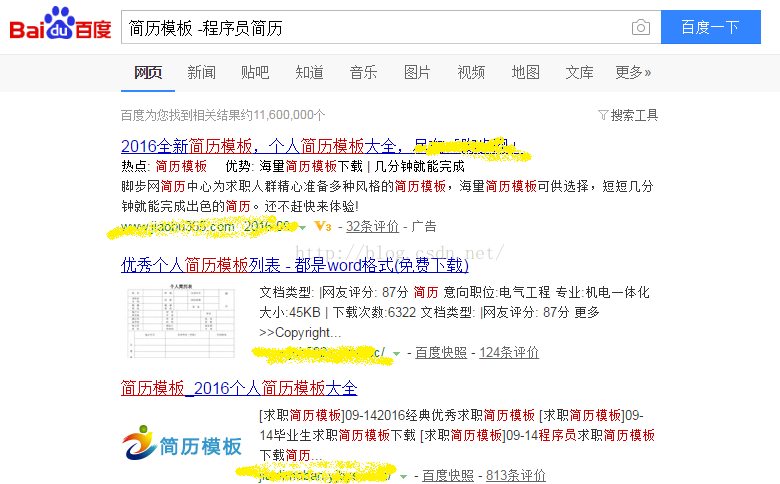Switch to the 音乐 tab
The height and width of the screenshot is (484, 780).
pyautogui.click(x=363, y=73)
